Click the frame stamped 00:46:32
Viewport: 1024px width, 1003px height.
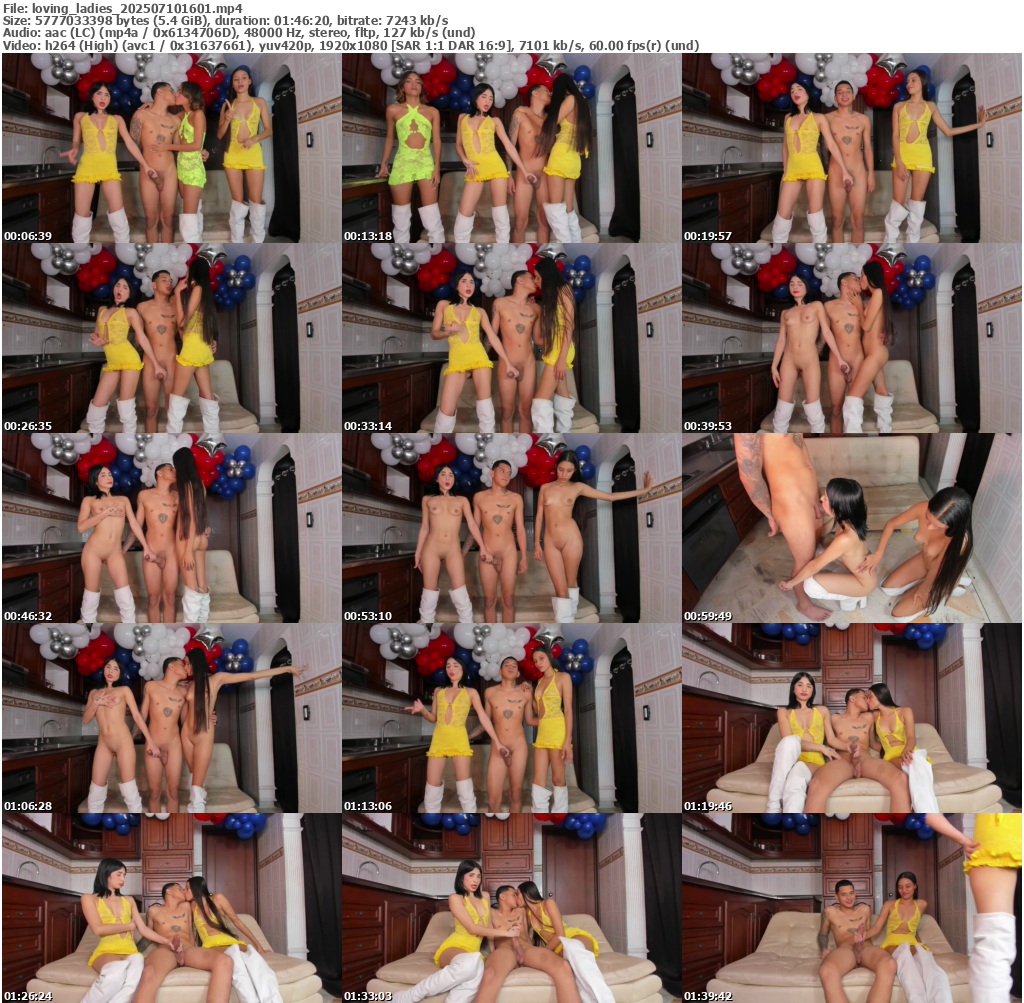click(171, 528)
